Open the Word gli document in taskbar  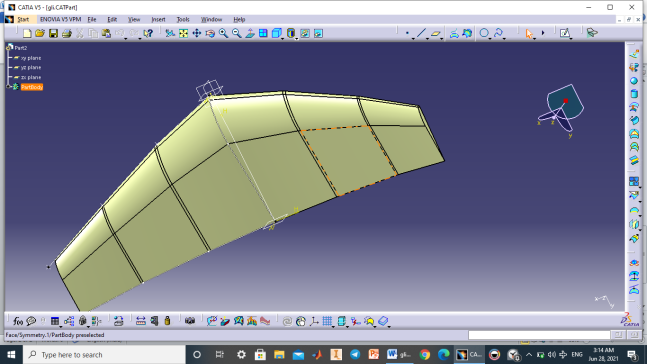click(399, 355)
